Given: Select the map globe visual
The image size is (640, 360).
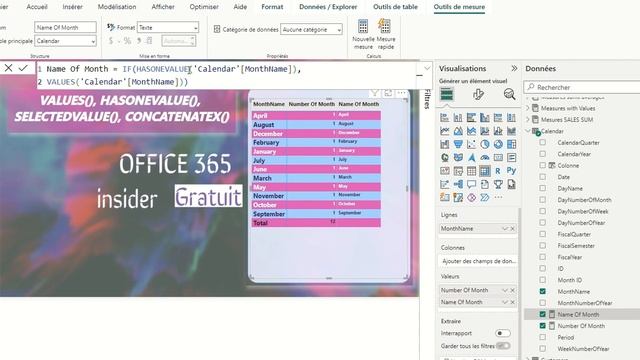Looking at the screenshot, I should click(x=444, y=158).
